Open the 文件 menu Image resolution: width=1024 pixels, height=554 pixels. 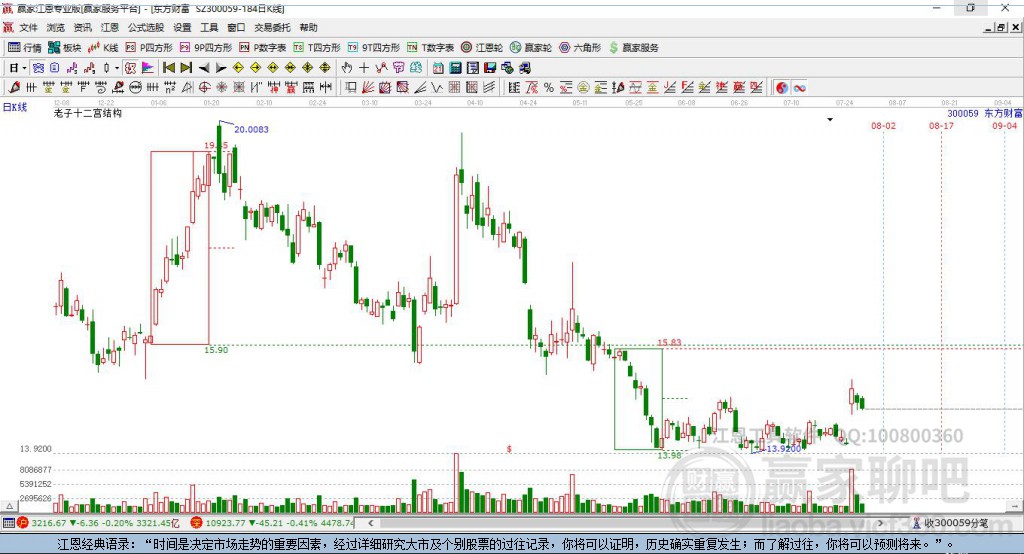(x=29, y=27)
